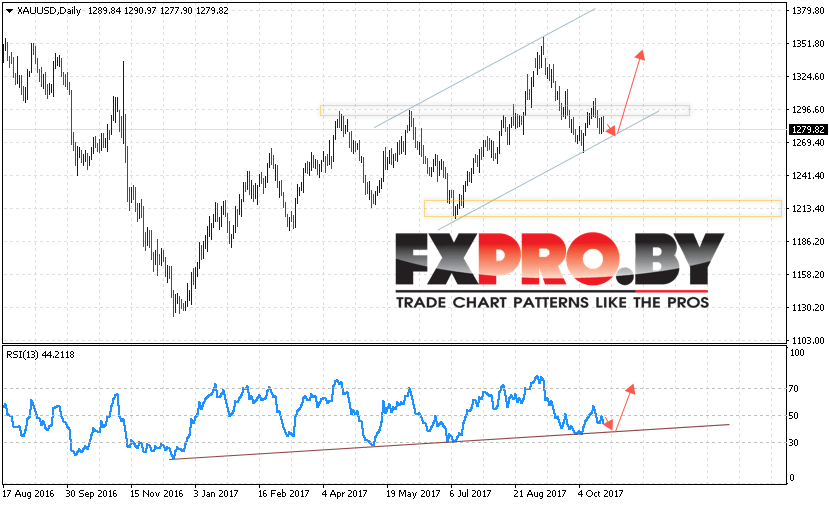
Task: Click price level 1158.20 on the scale
Action: pos(808,274)
